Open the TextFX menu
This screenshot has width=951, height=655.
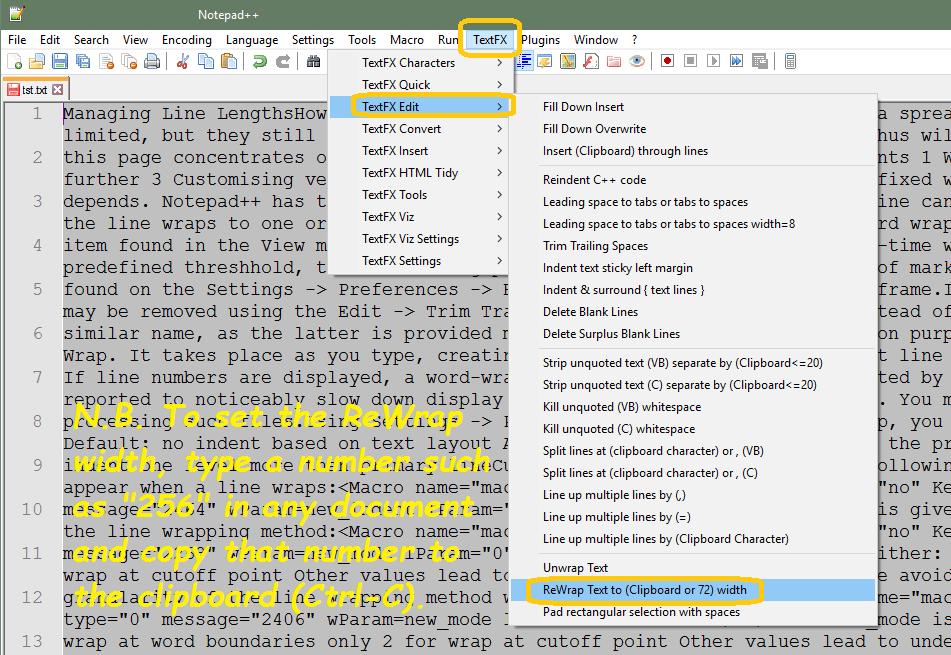point(490,40)
